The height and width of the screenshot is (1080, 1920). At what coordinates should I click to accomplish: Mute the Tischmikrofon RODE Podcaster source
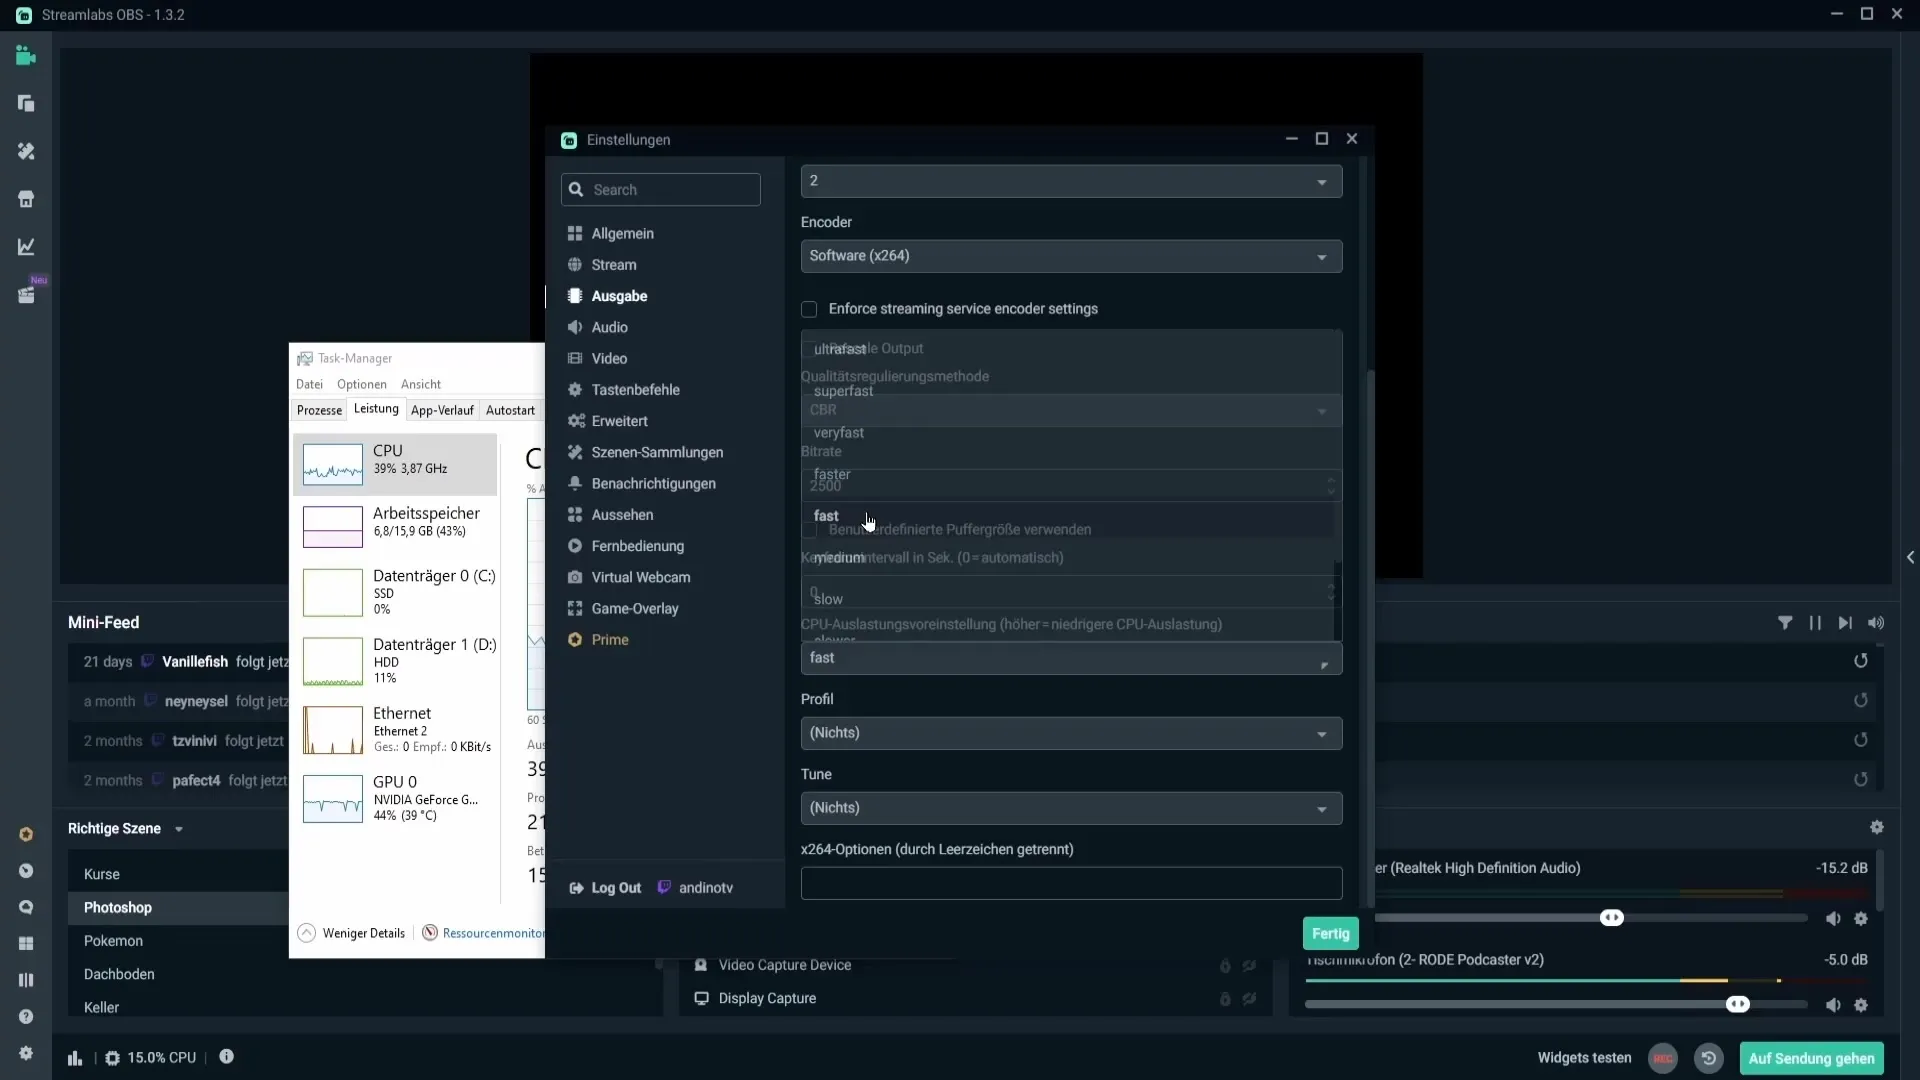pos(1833,1006)
